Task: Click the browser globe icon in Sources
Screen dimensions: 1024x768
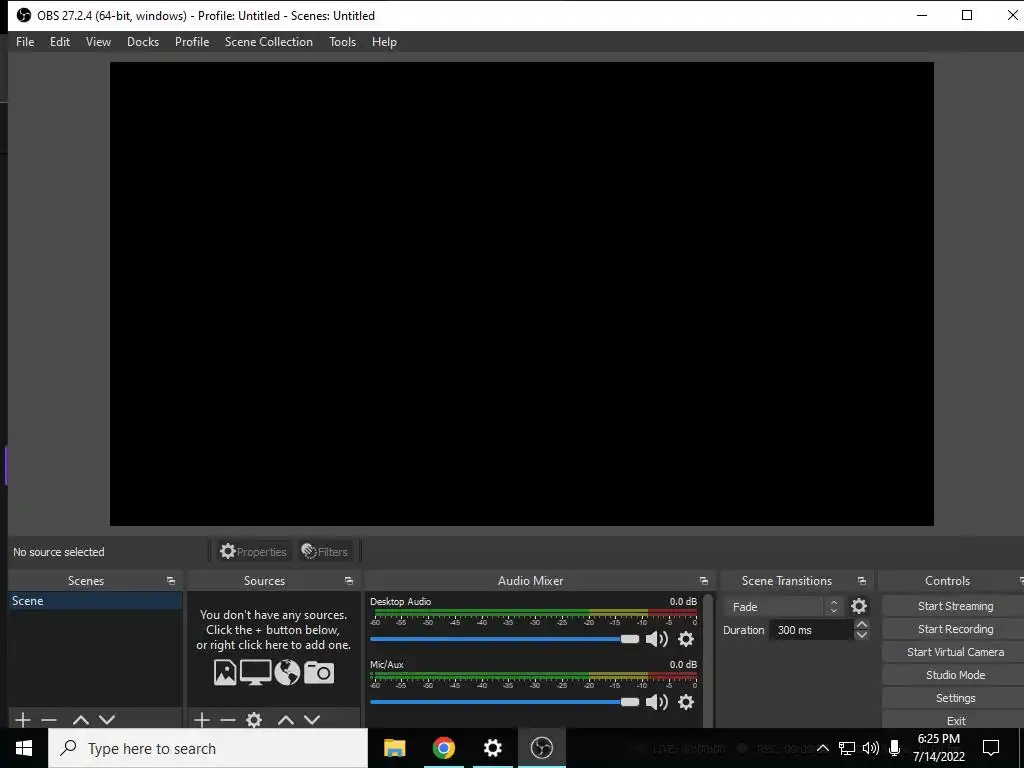Action: tap(287, 672)
